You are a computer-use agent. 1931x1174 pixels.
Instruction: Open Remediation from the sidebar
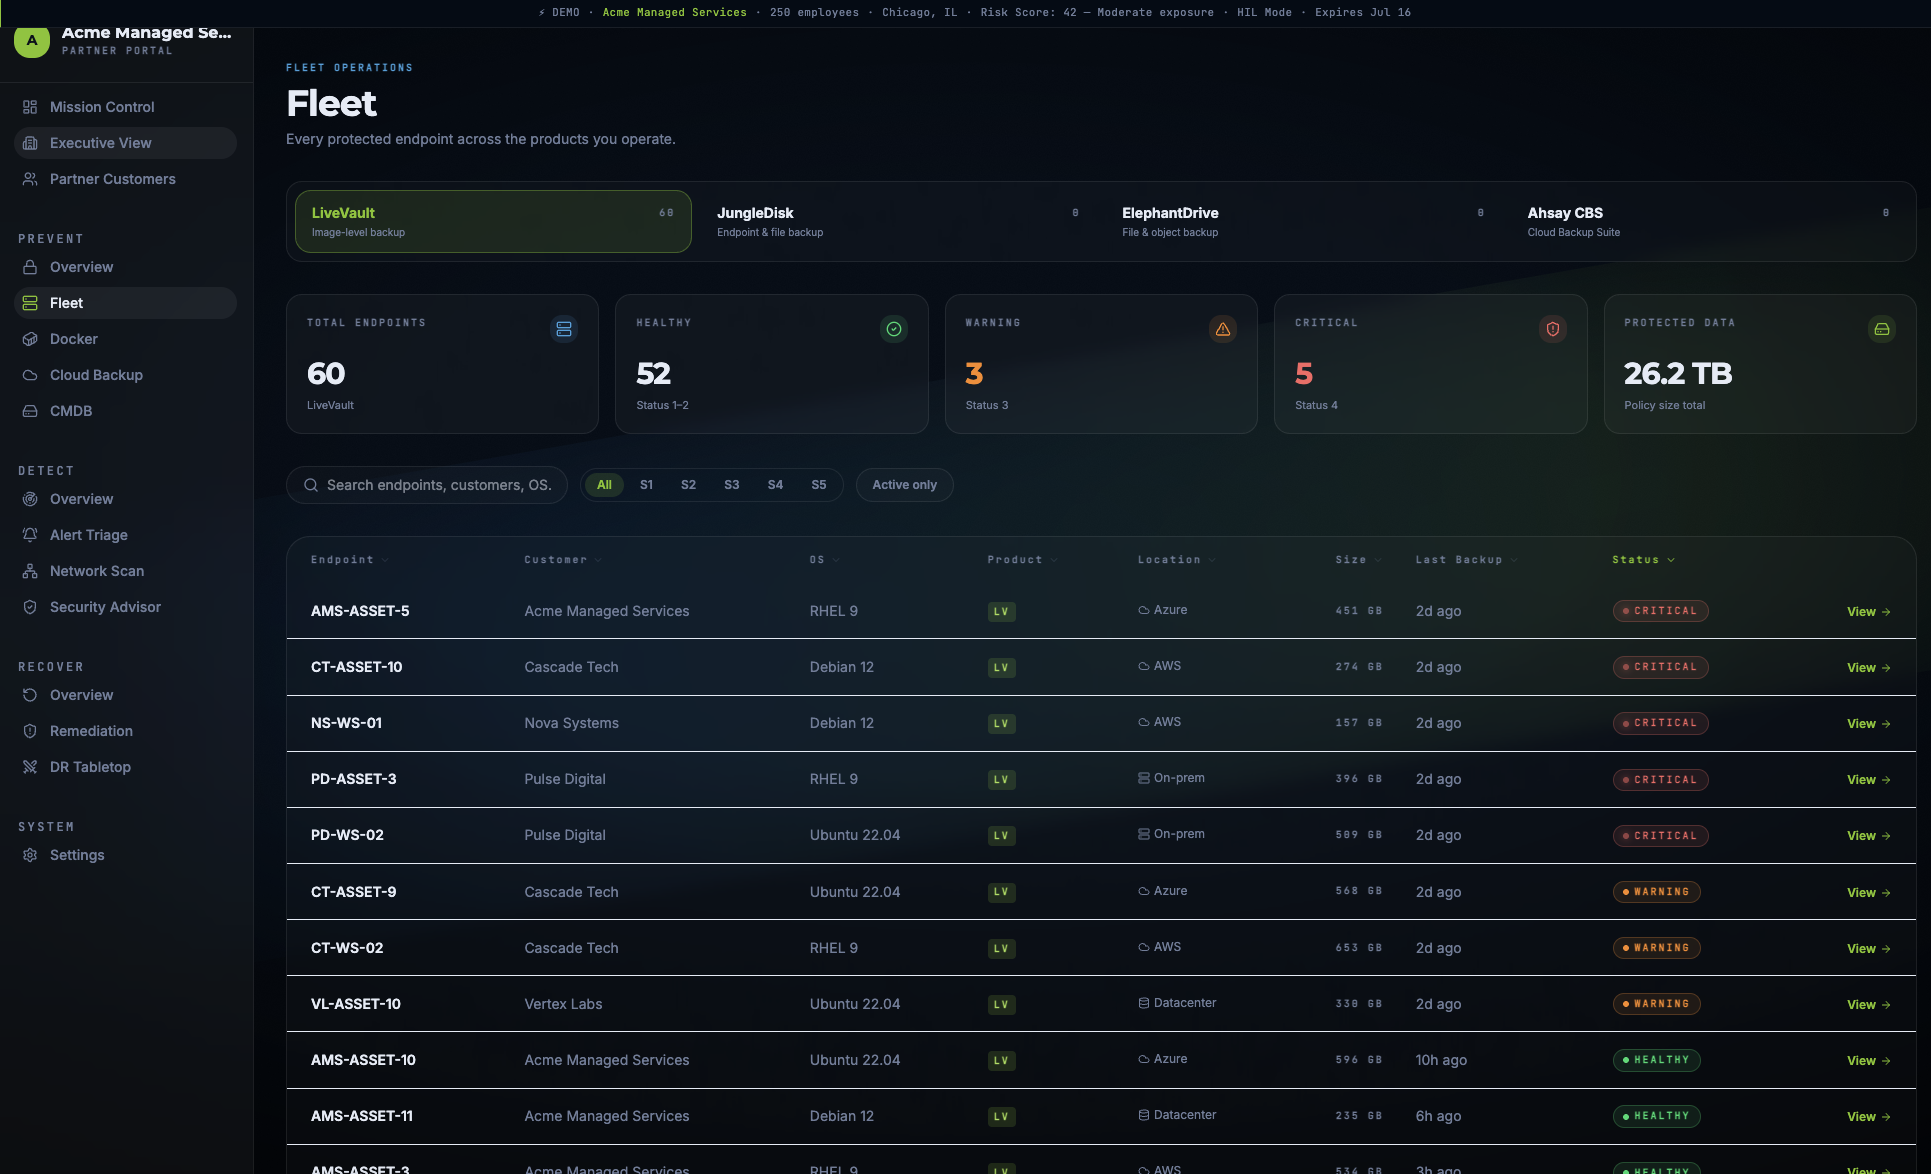[125, 731]
